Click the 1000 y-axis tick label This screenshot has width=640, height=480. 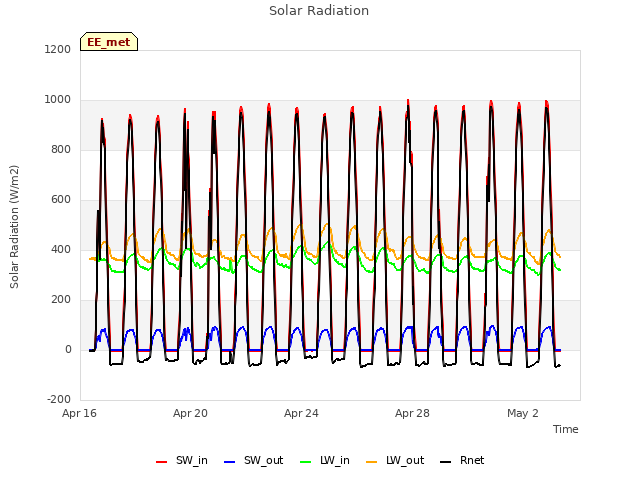[58, 100]
